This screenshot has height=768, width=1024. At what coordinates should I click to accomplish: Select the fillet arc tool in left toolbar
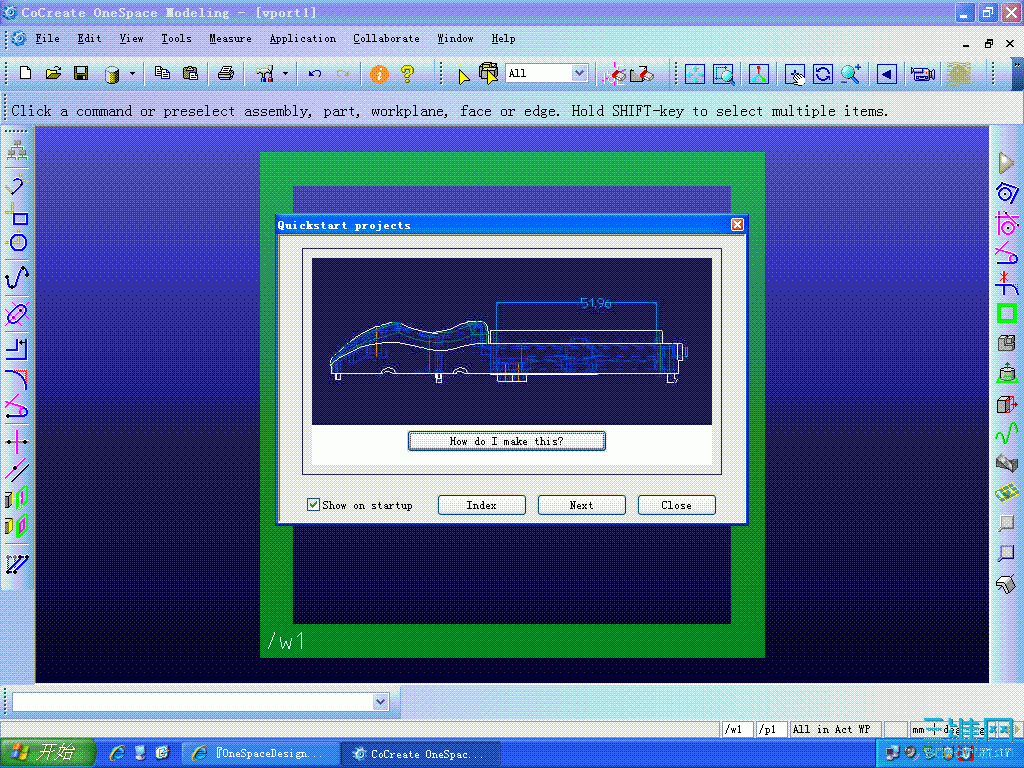(17, 379)
